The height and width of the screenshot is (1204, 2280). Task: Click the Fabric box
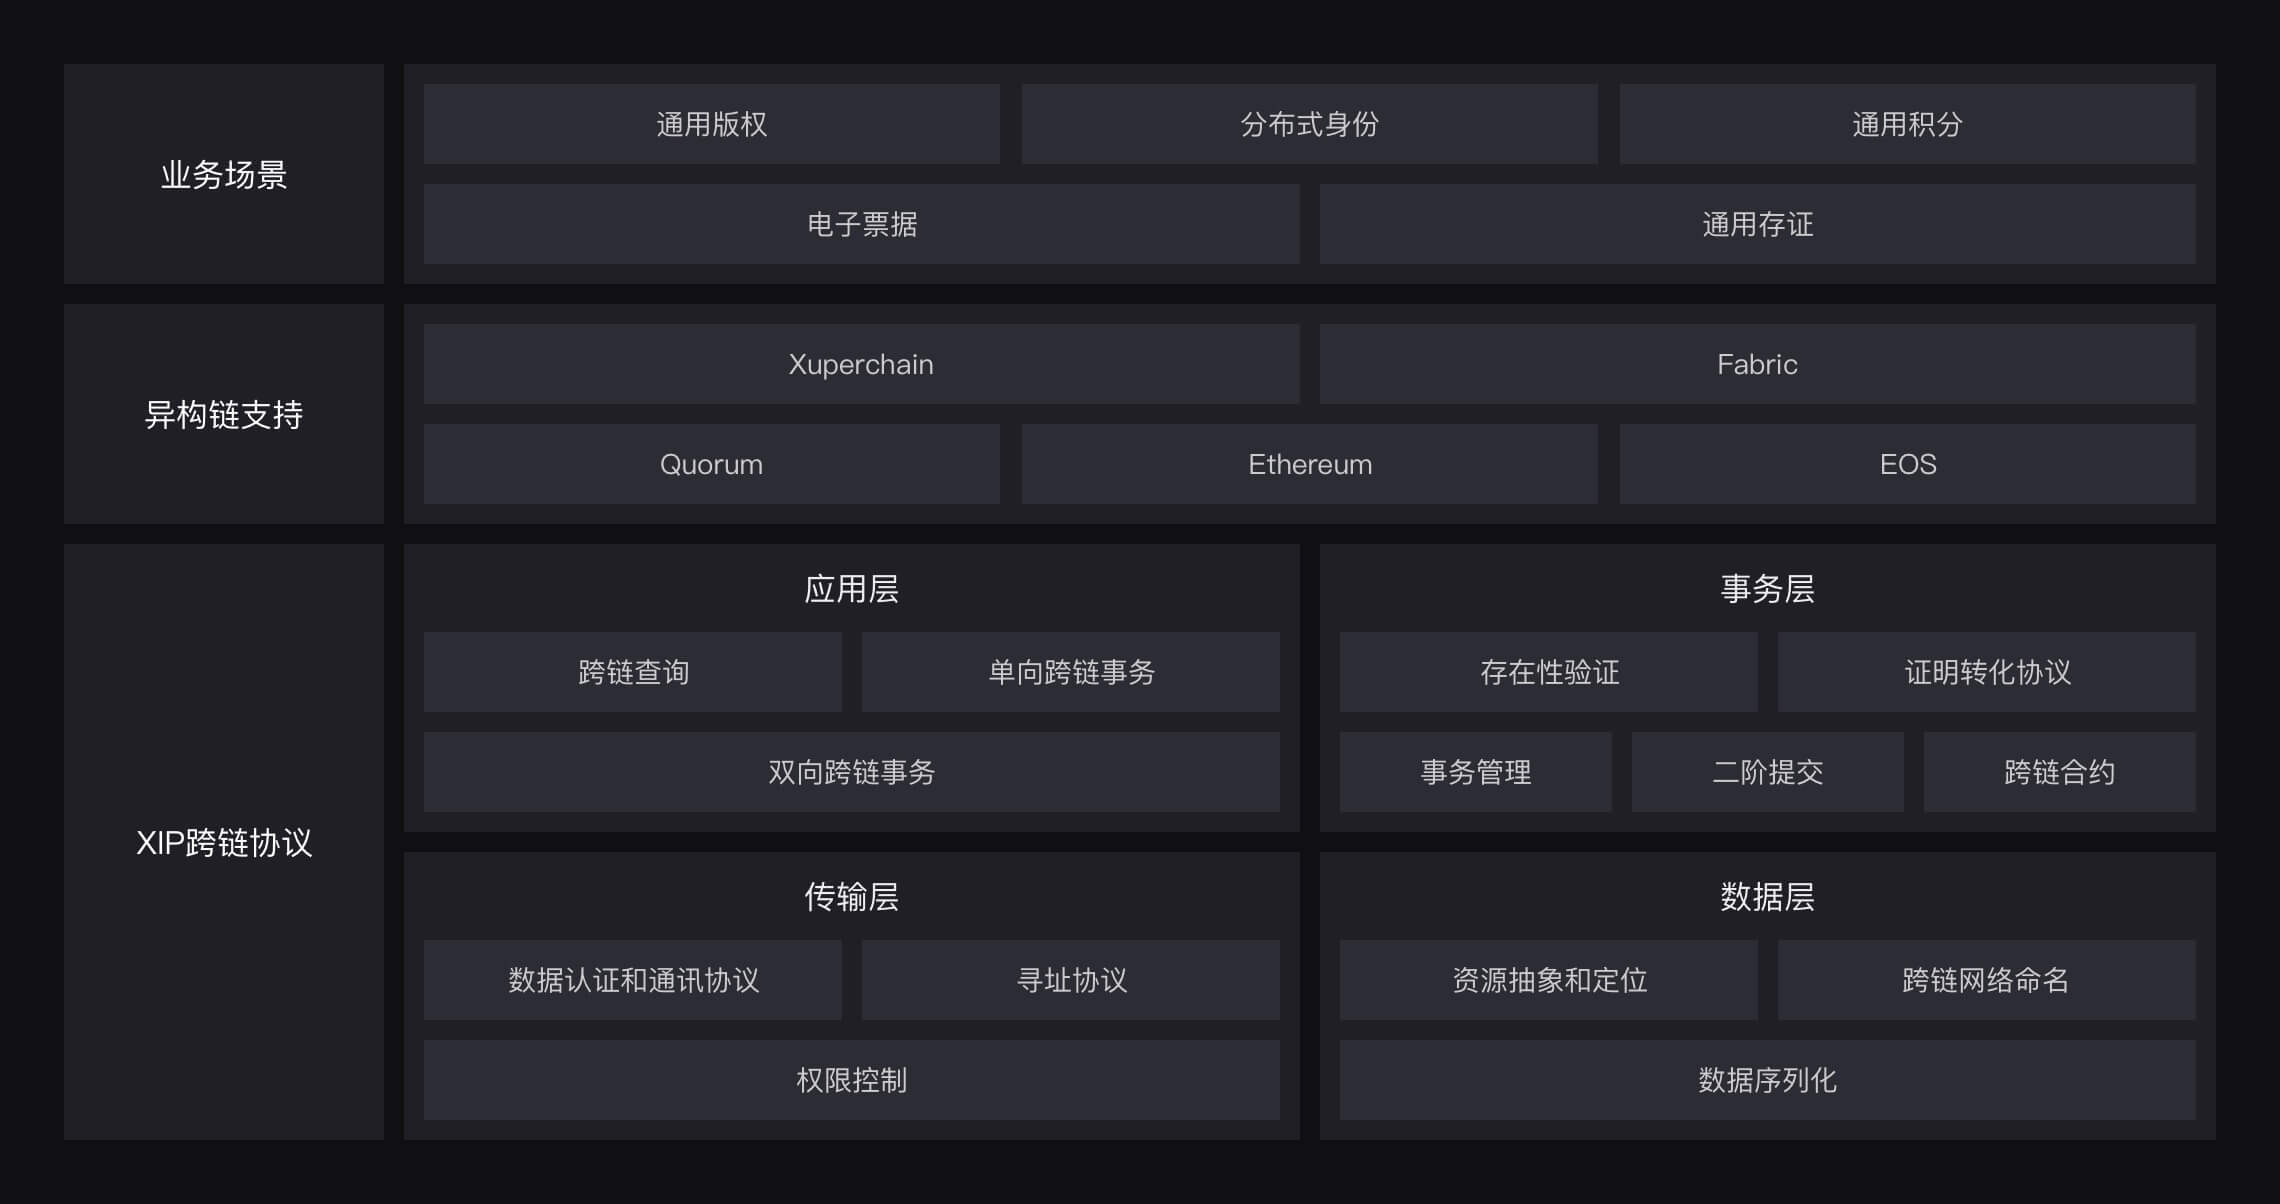(x=1757, y=364)
